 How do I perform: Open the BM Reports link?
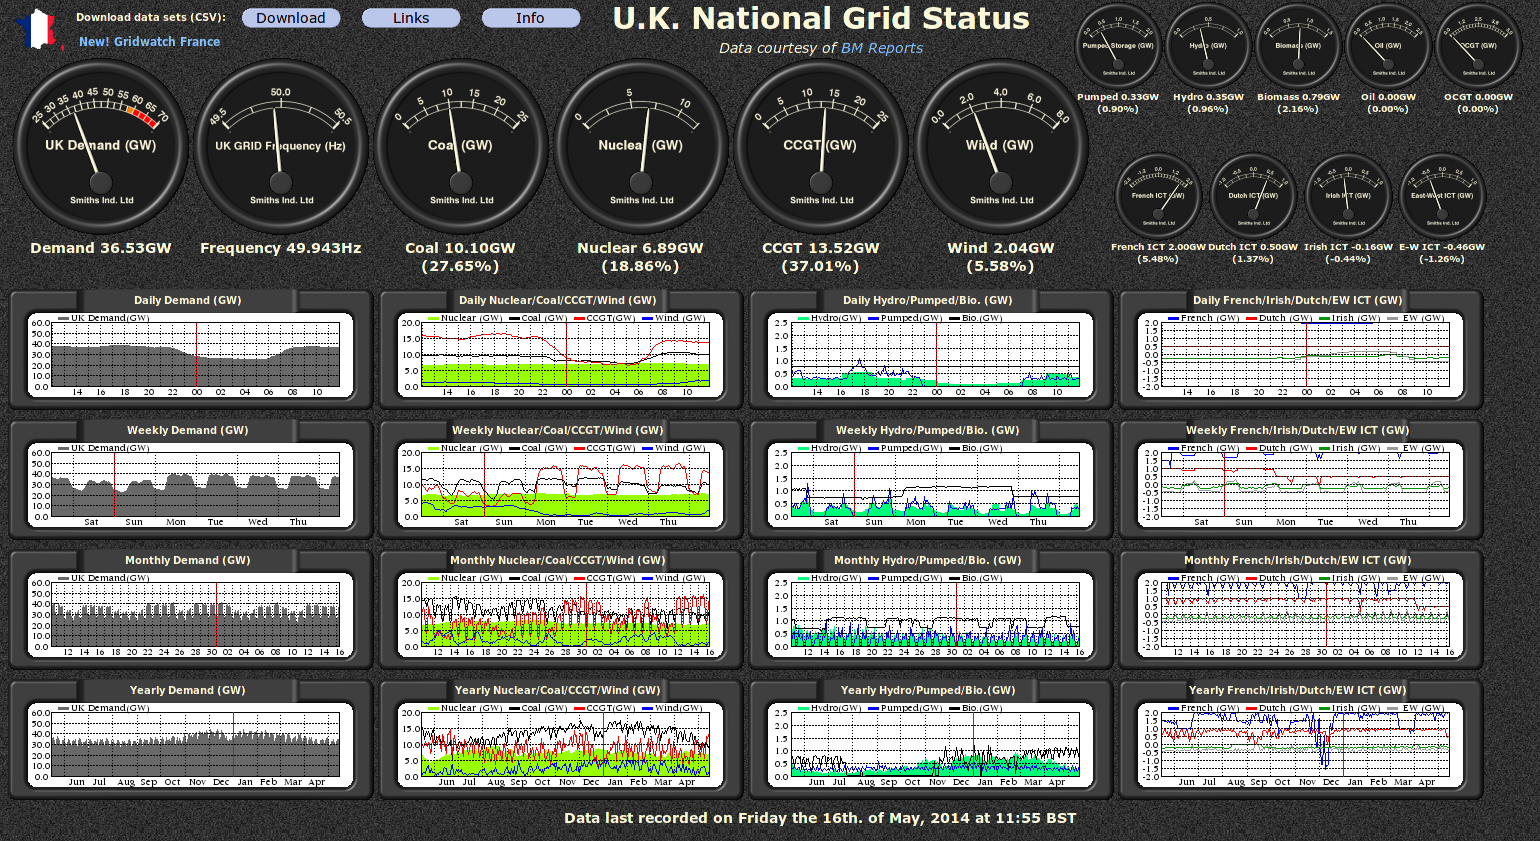881,48
